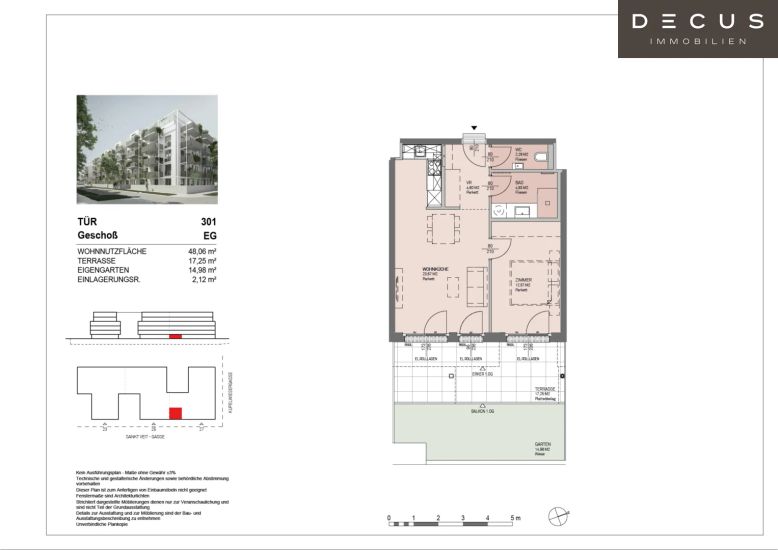778x550 pixels.
Task: Click the north arrow compass symbol
Action: [558, 517]
